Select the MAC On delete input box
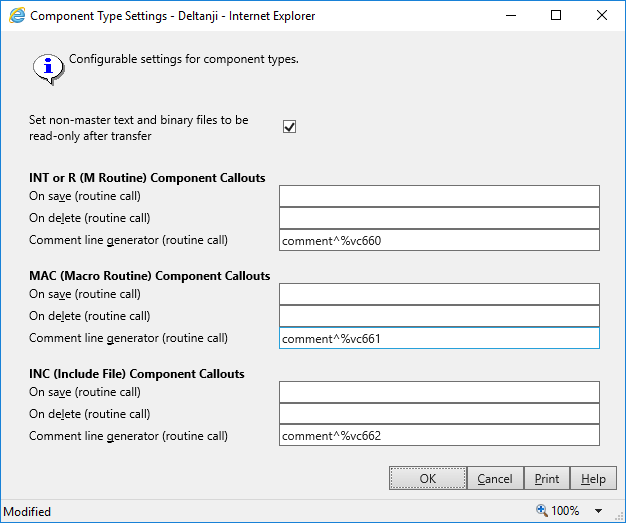This screenshot has height=523, width=626. (x=439, y=316)
